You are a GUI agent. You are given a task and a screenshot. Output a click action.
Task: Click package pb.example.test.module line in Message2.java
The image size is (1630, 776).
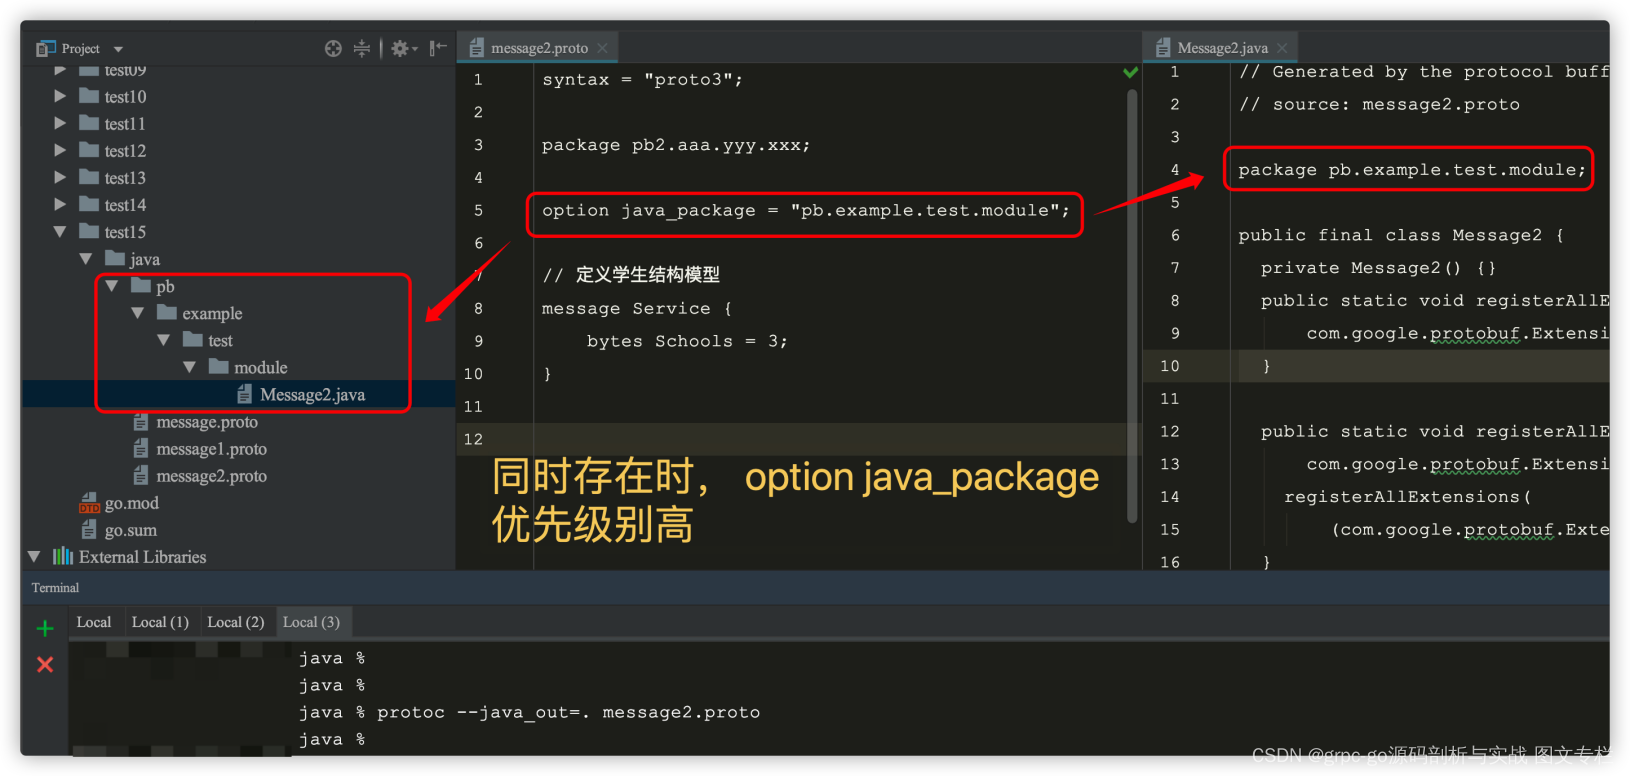pyautogui.click(x=1411, y=169)
